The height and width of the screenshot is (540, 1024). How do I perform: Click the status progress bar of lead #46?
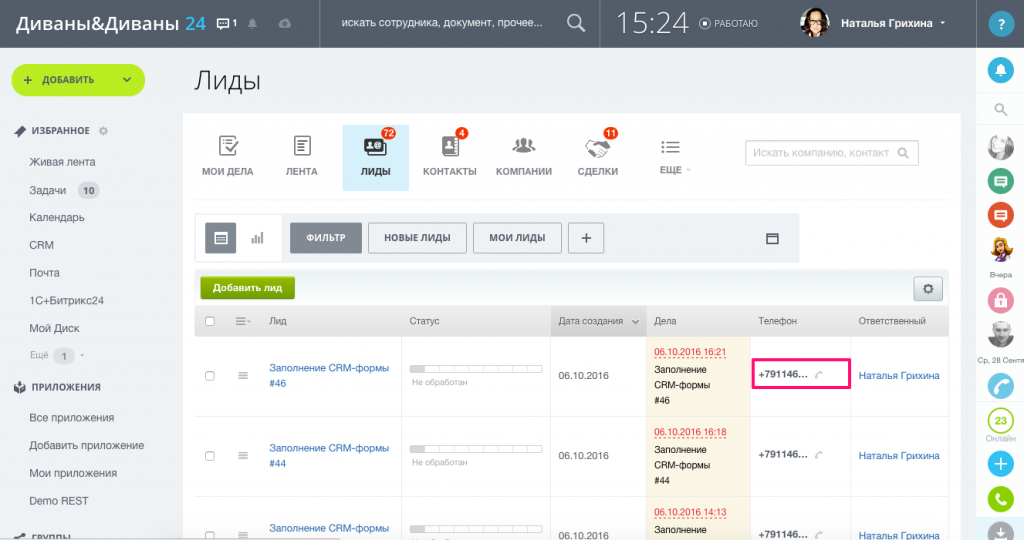[476, 369]
